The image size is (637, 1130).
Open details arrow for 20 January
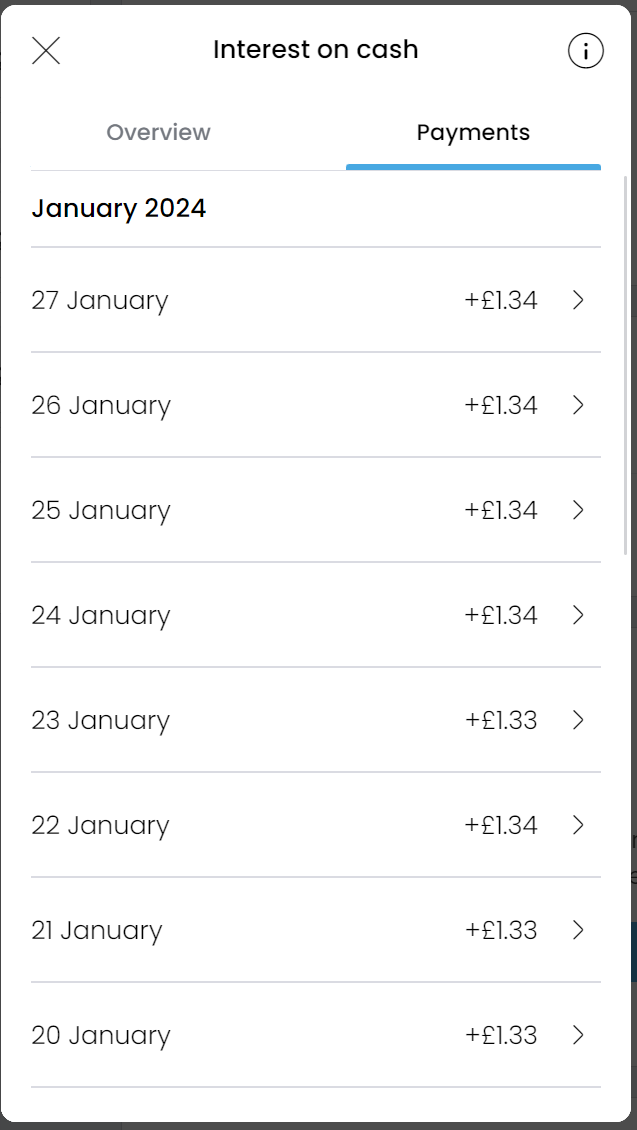coord(578,1035)
